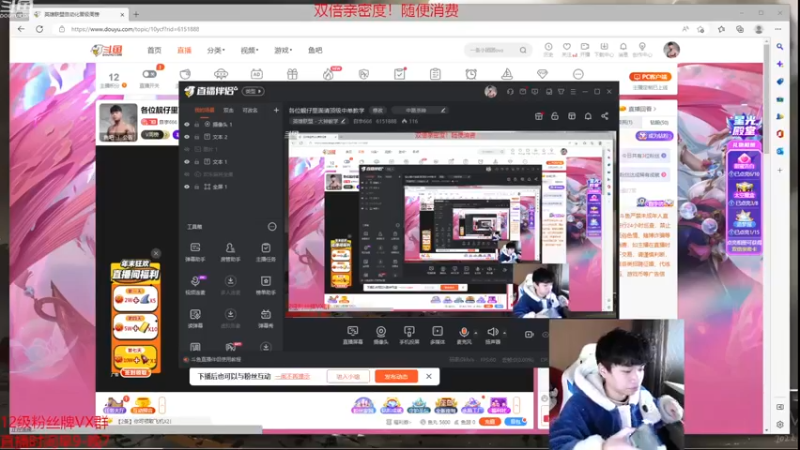Click the browser refresh button
This screenshot has height=450, width=800.
39,29
